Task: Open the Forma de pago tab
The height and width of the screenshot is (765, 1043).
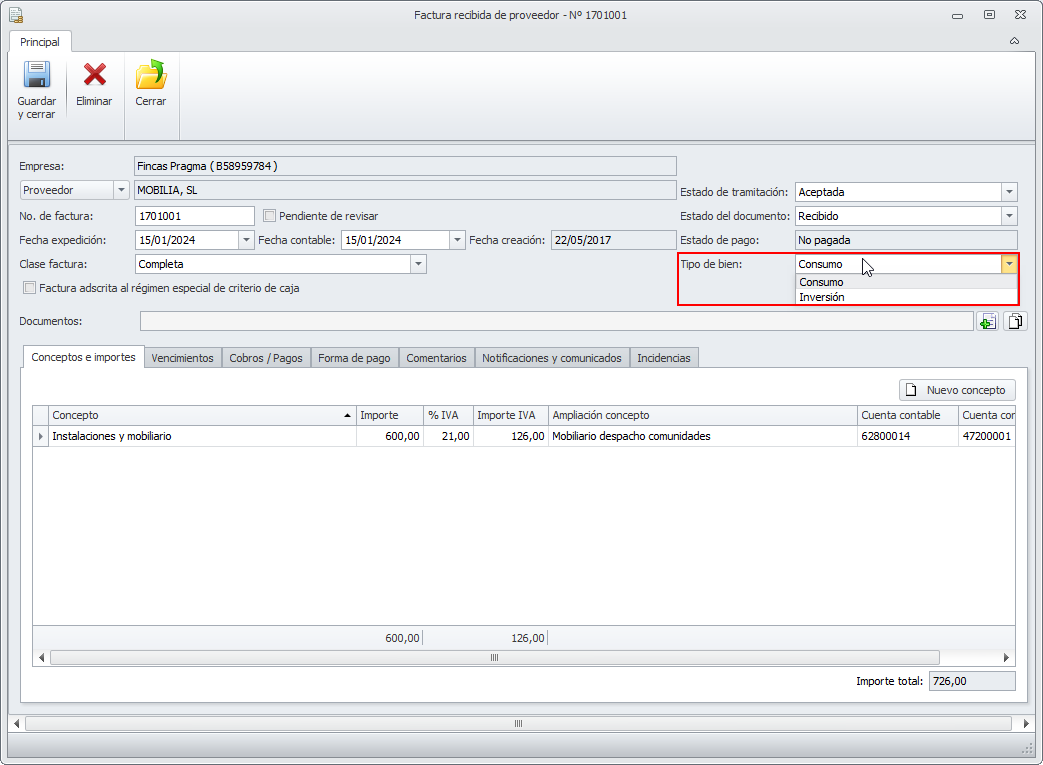Action: pos(354,358)
